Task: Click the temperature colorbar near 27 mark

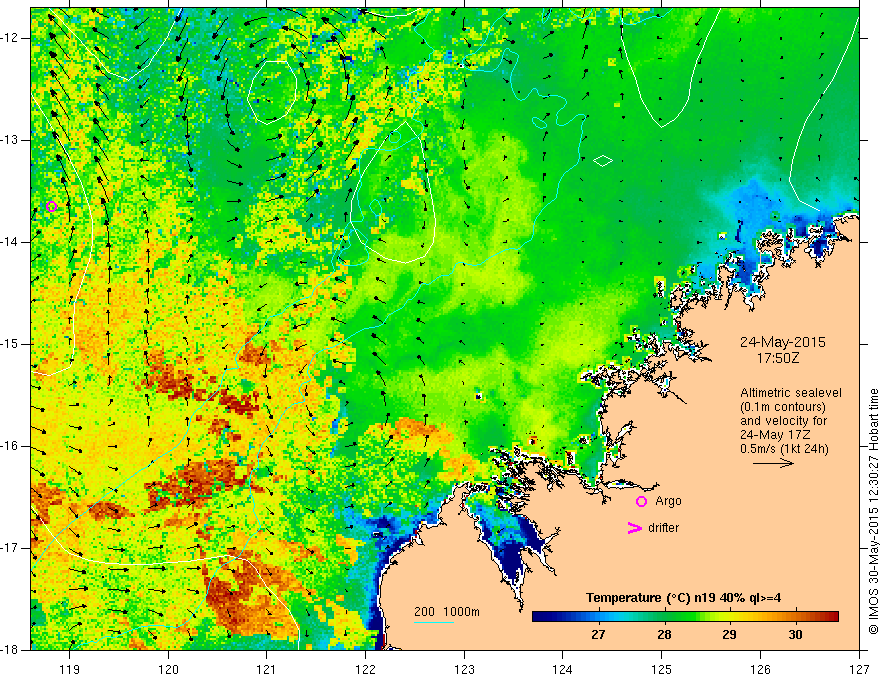Action: click(598, 617)
